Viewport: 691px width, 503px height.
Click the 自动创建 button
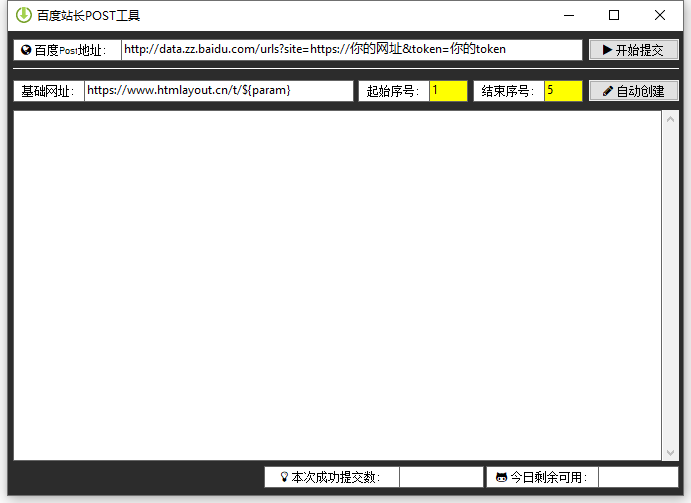tap(634, 91)
